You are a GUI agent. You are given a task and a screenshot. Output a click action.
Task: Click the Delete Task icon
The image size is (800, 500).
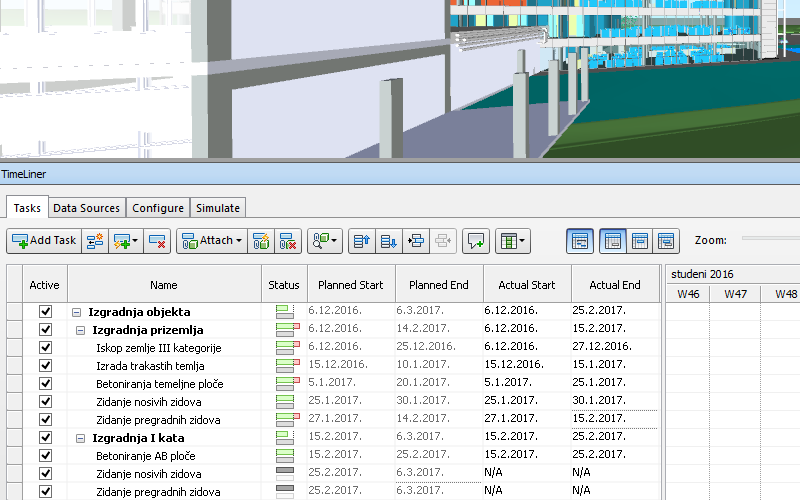156,240
